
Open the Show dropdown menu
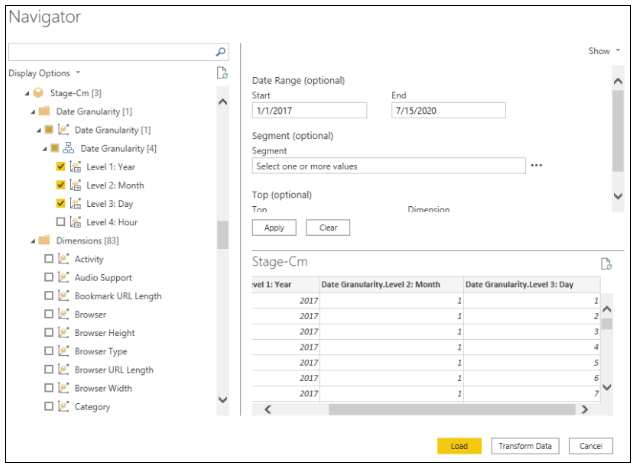point(603,51)
